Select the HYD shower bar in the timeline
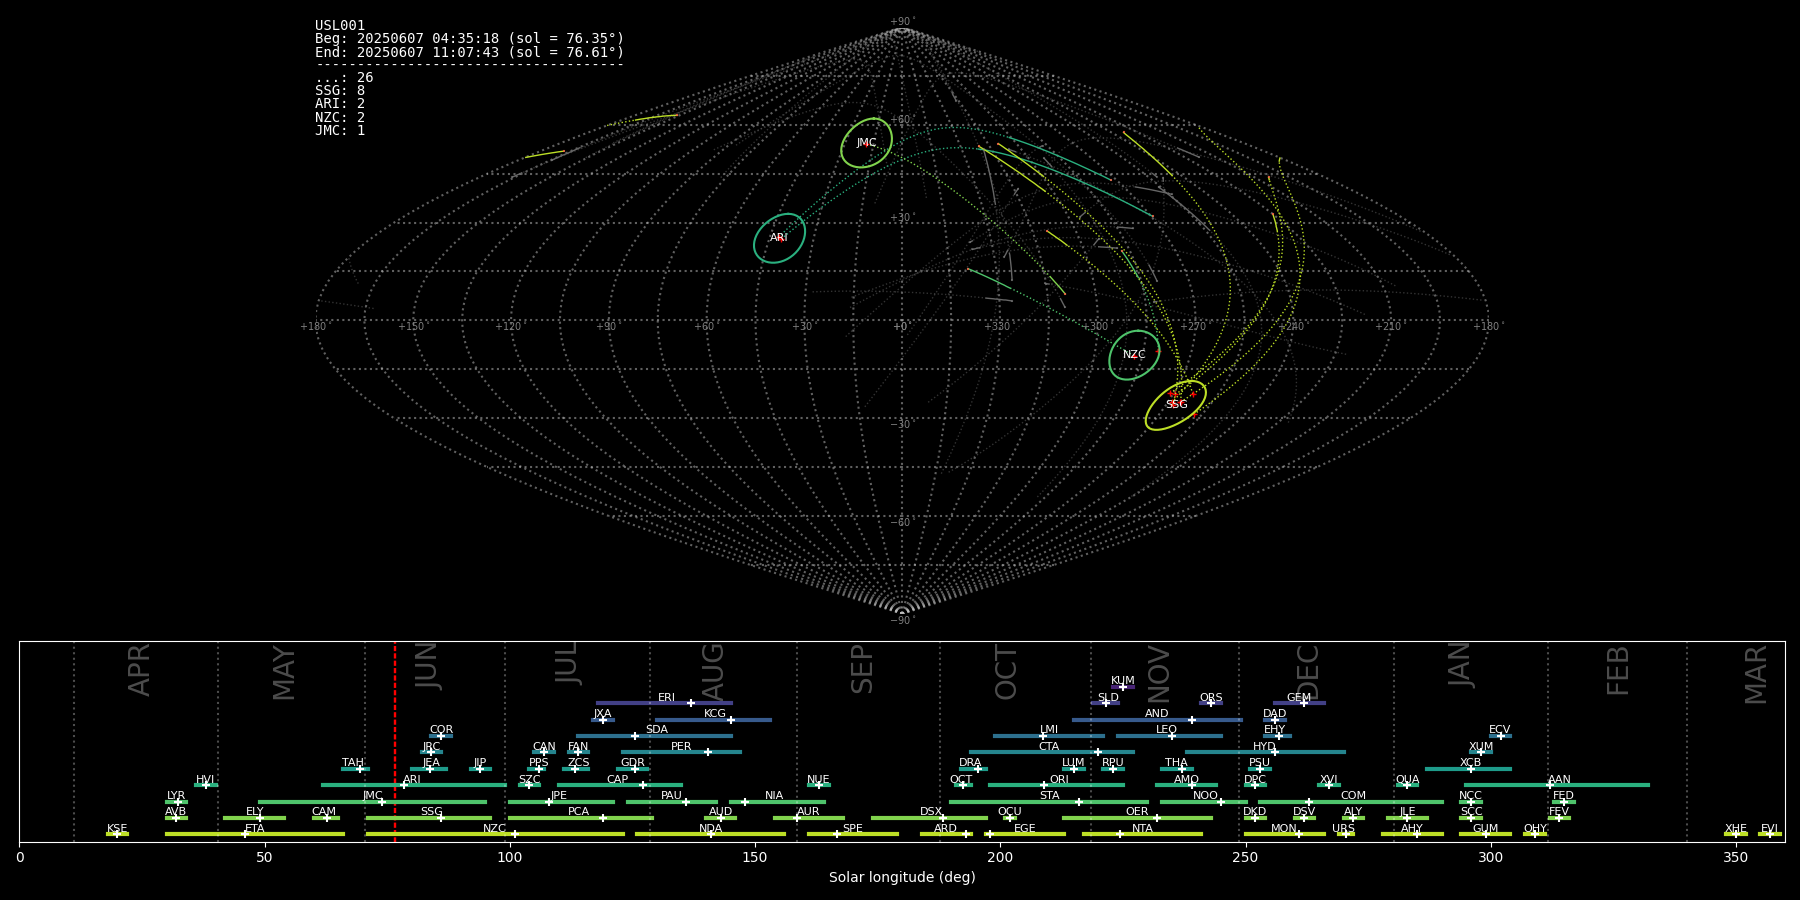The image size is (1800, 900). [x=1265, y=752]
